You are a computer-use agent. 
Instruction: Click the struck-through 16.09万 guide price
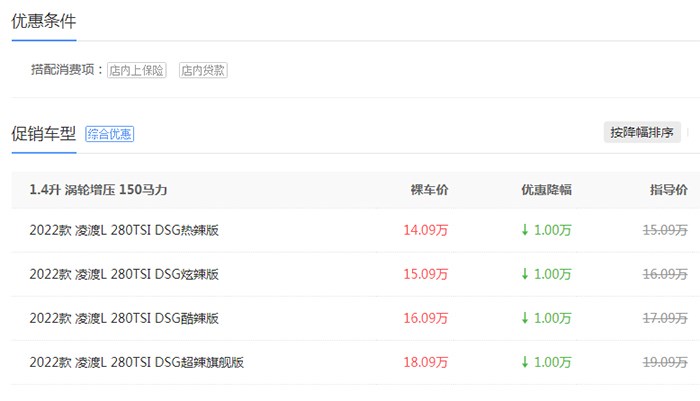click(665, 274)
